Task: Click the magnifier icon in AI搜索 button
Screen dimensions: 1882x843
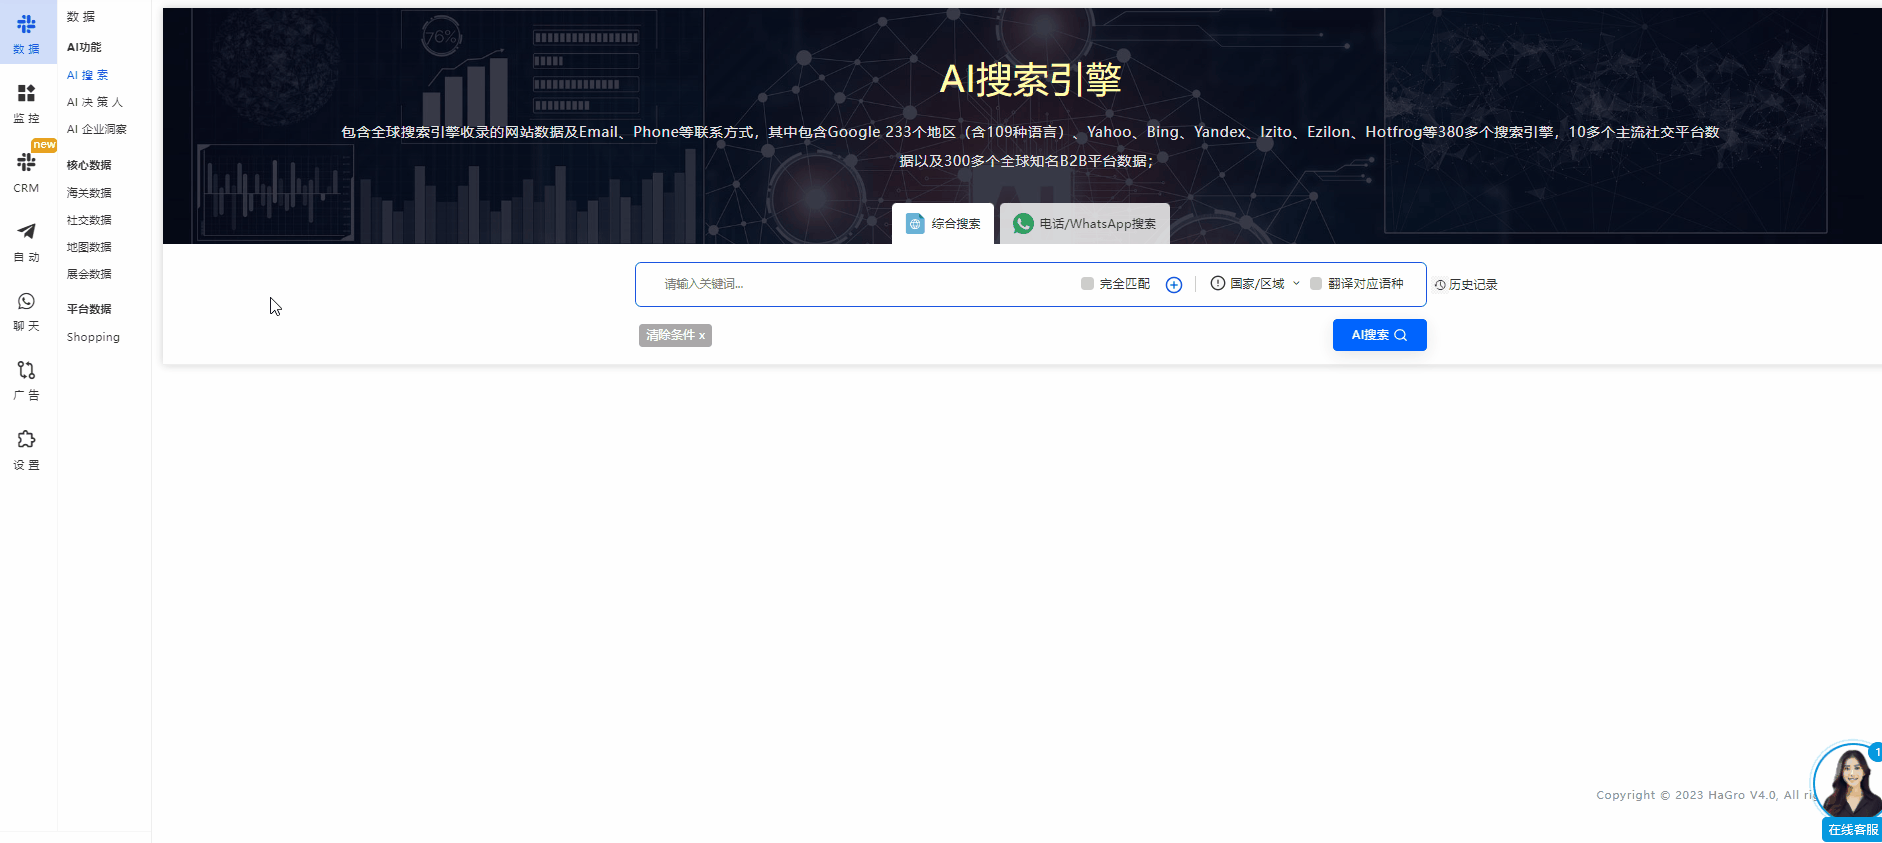Action: [x=1401, y=335]
